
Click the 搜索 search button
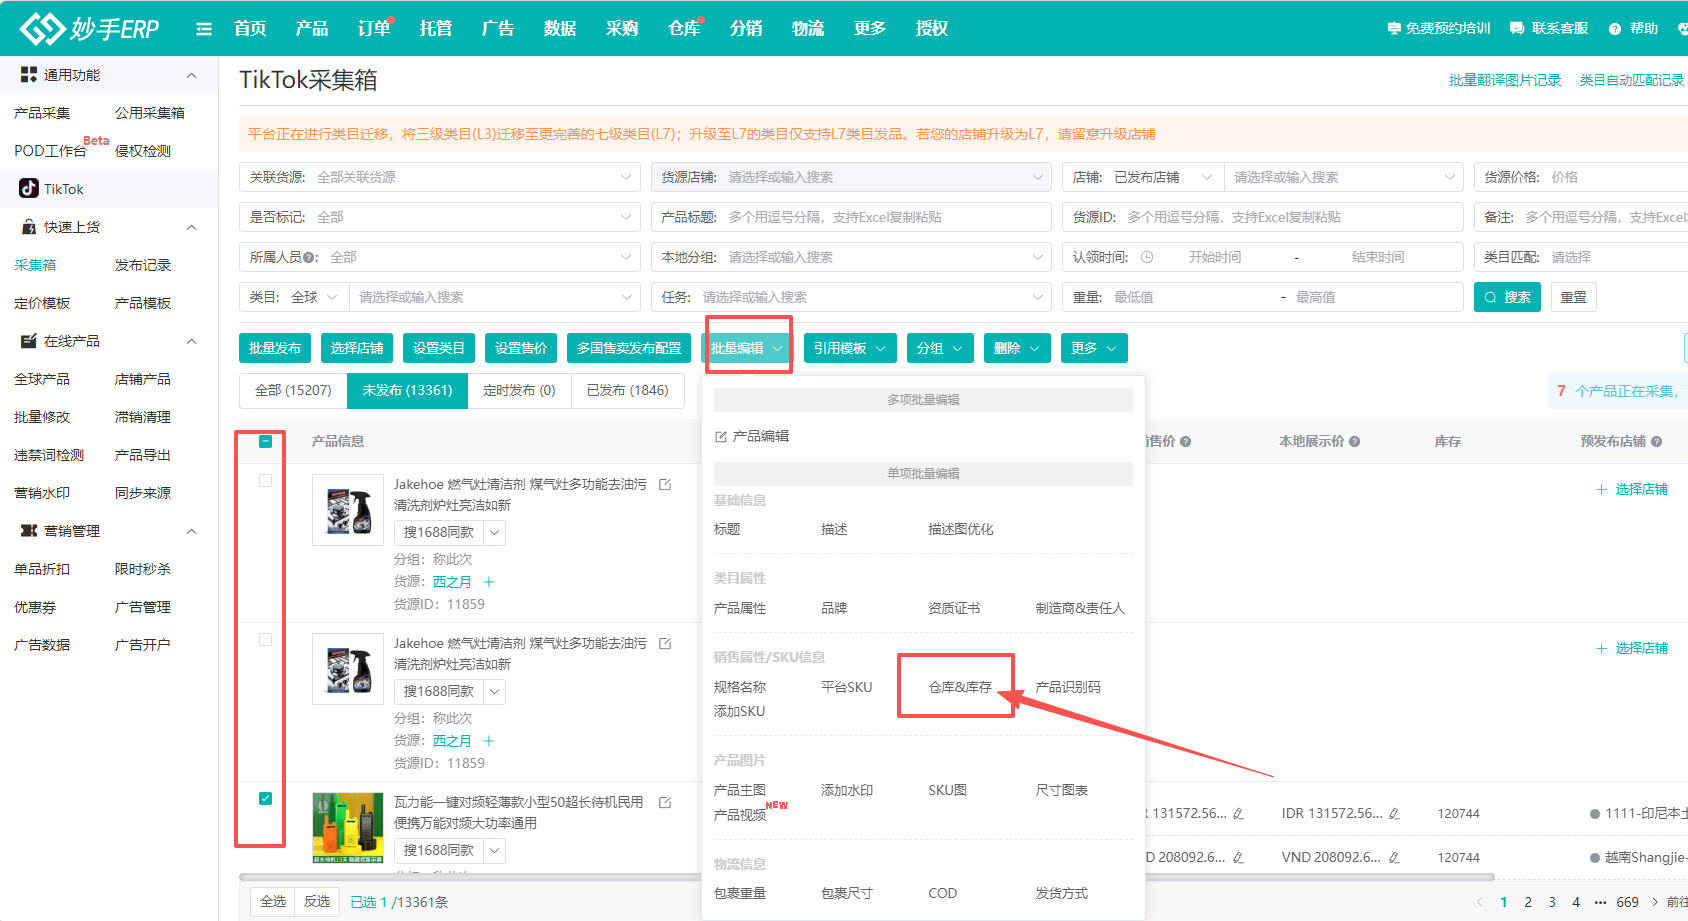point(1507,297)
